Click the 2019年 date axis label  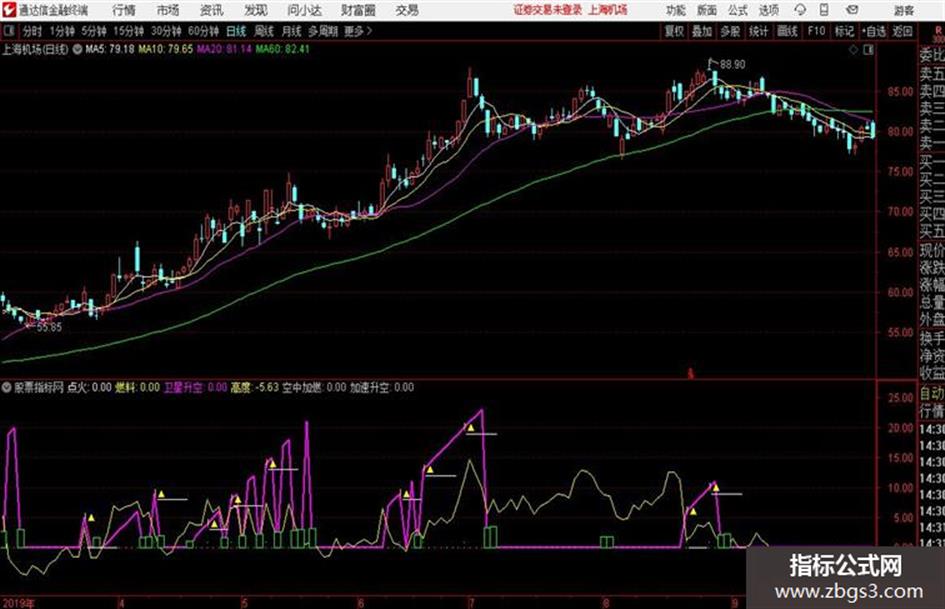[x=18, y=603]
